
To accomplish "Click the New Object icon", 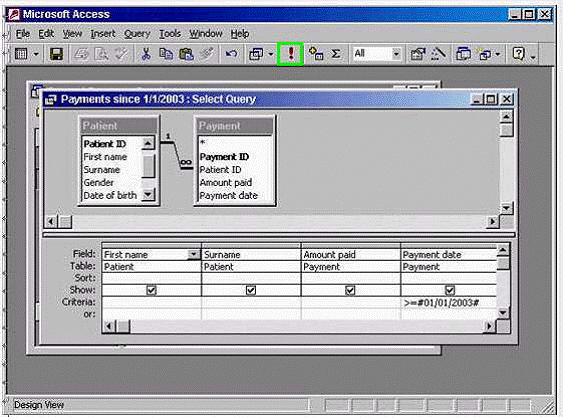I will pos(483,54).
